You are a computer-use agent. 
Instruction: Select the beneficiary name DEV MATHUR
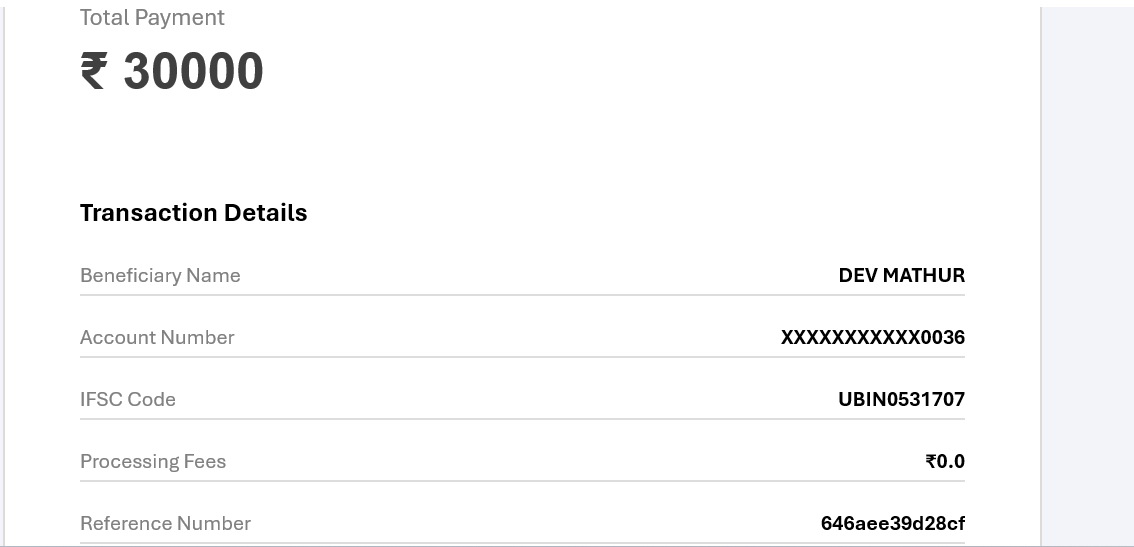pos(901,275)
